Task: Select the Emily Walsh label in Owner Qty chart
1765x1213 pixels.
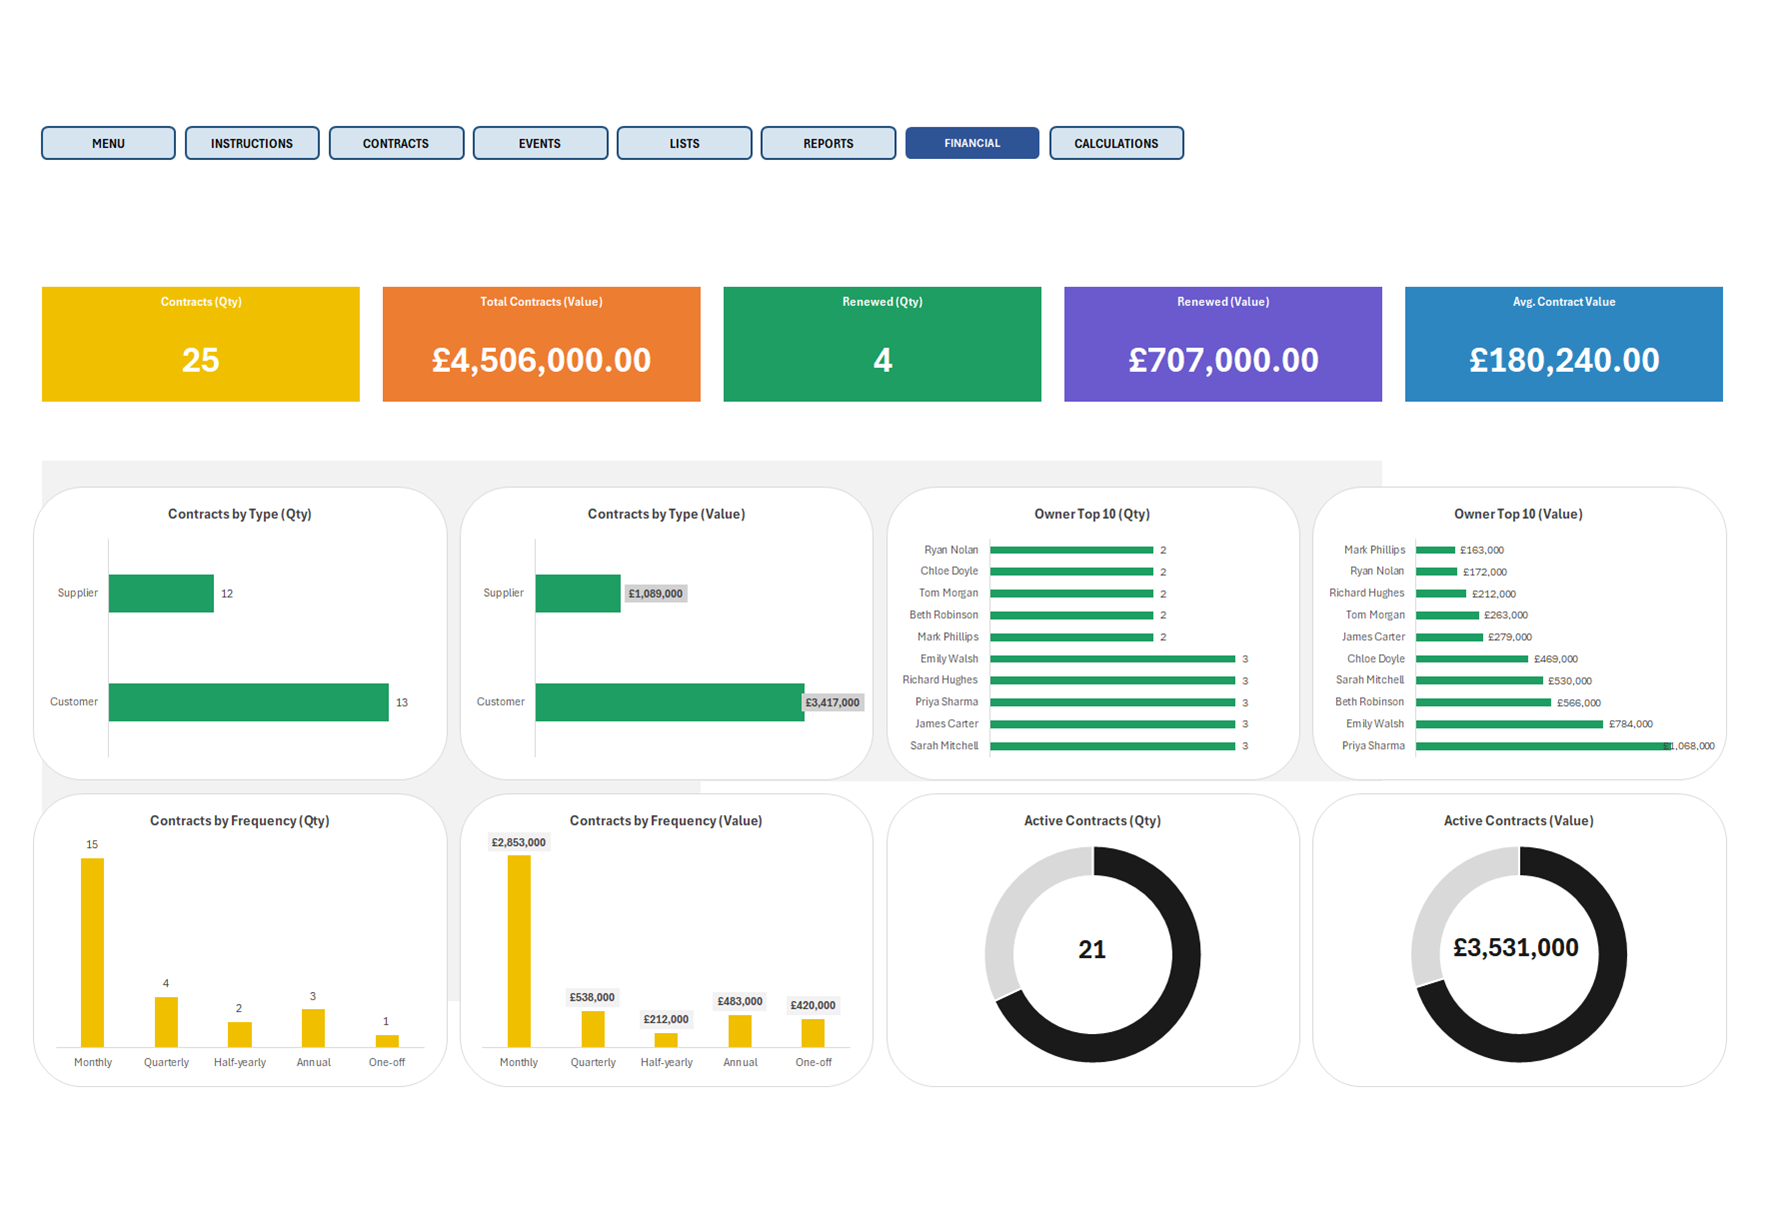Action: coord(949,659)
